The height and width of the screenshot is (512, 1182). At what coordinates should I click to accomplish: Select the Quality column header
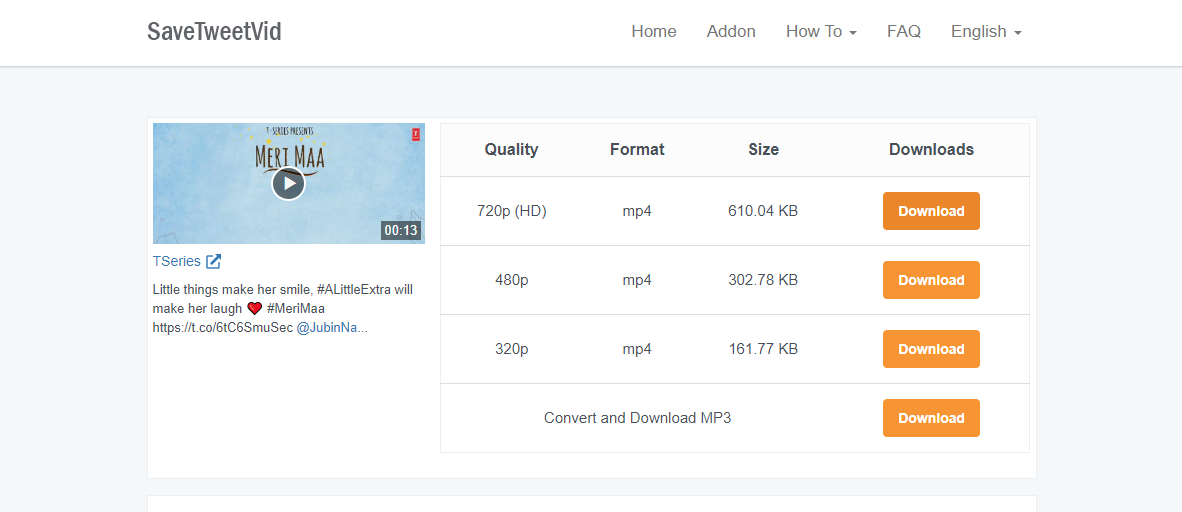[x=511, y=149]
